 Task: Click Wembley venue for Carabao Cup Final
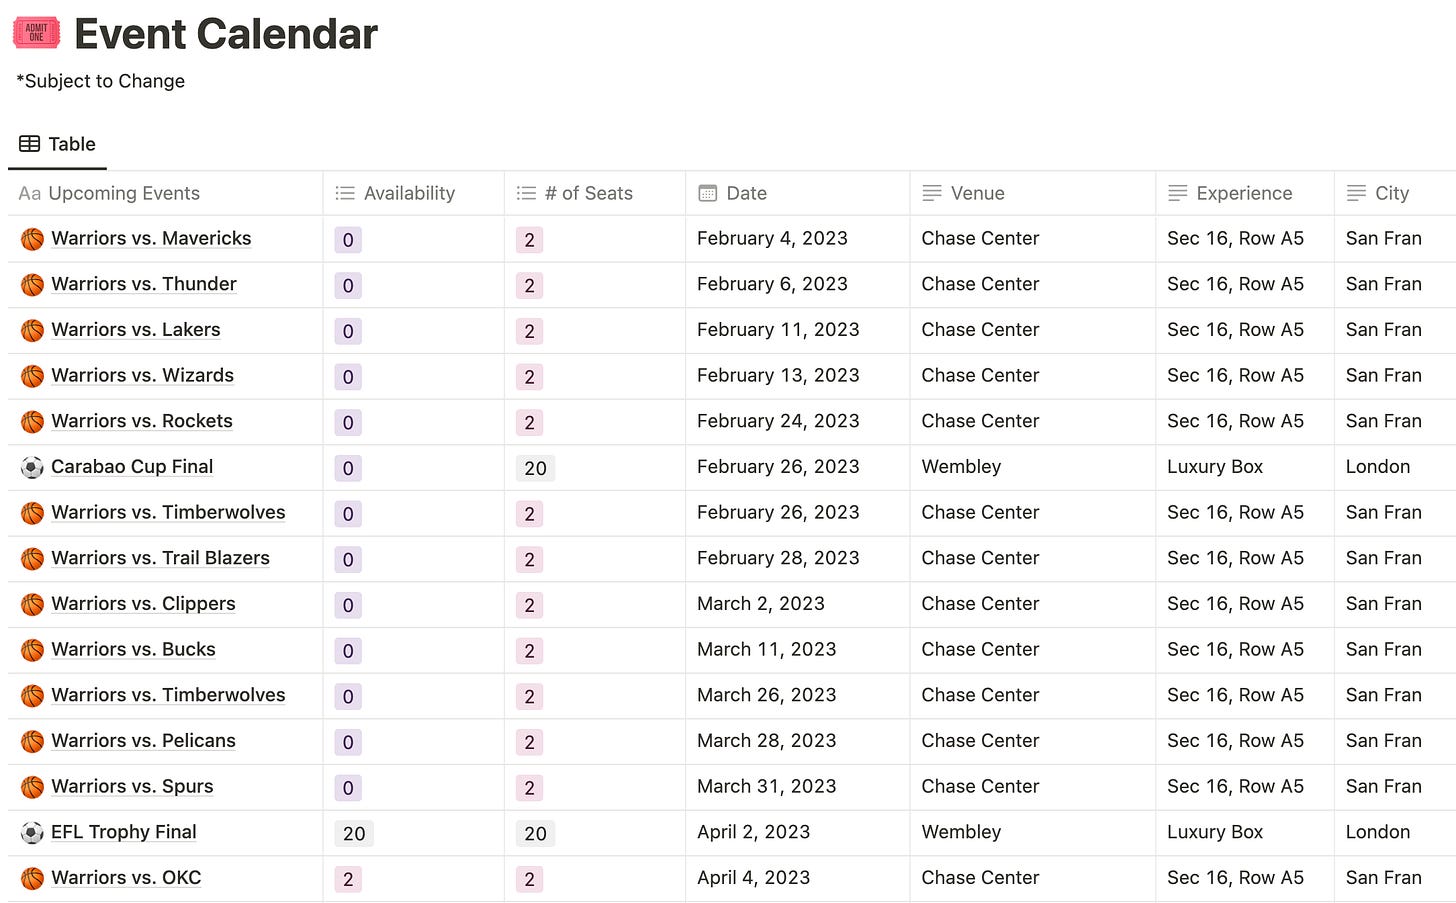(961, 466)
